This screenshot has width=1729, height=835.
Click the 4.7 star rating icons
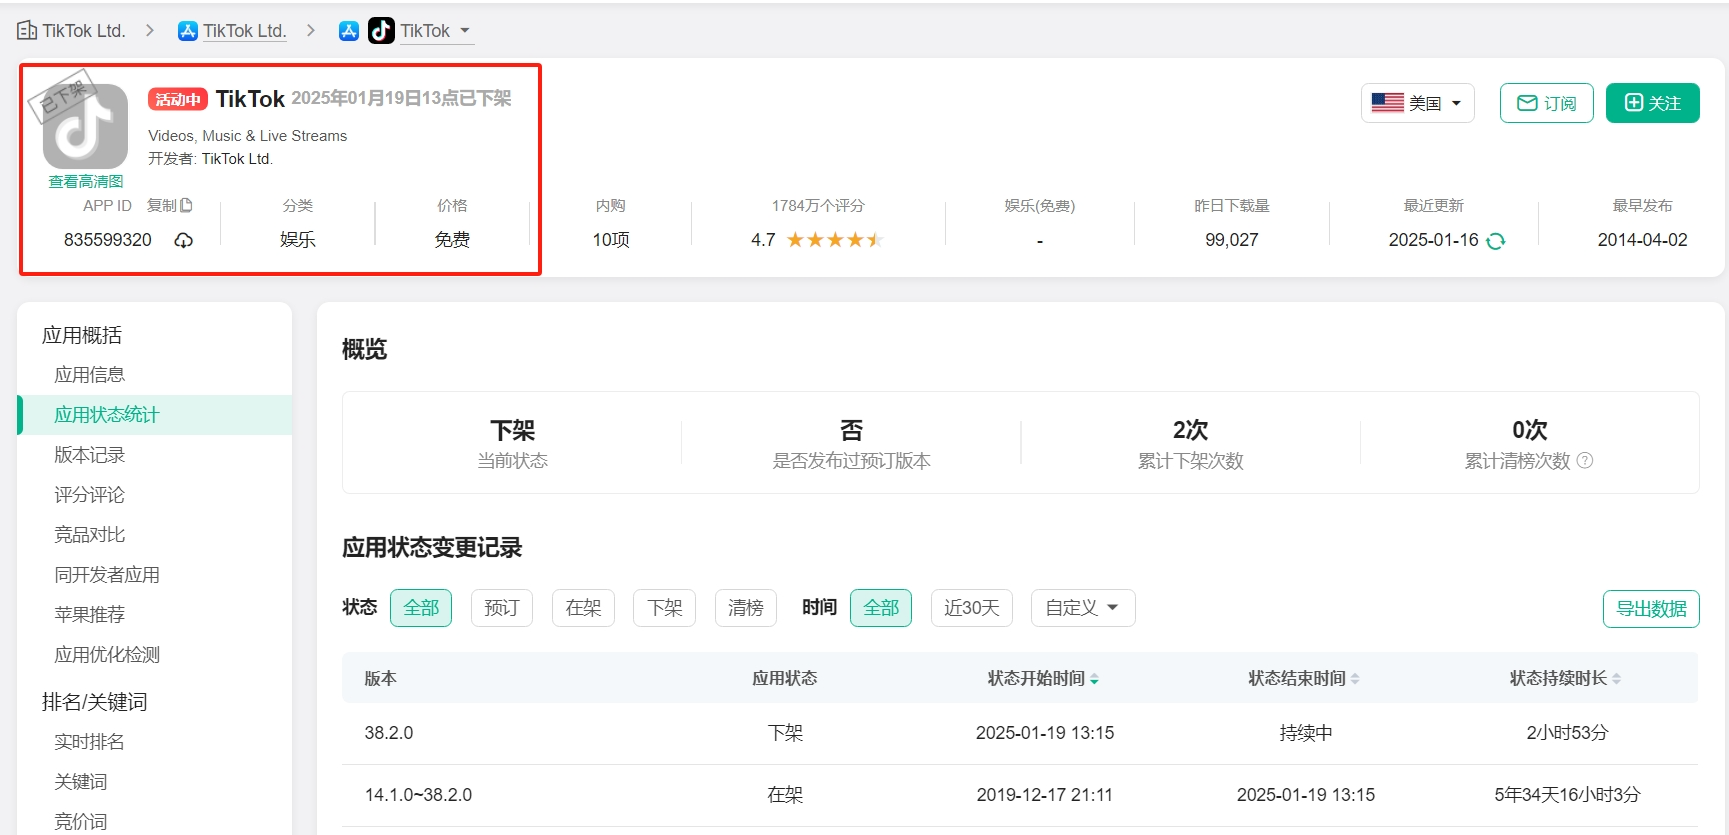[835, 240]
